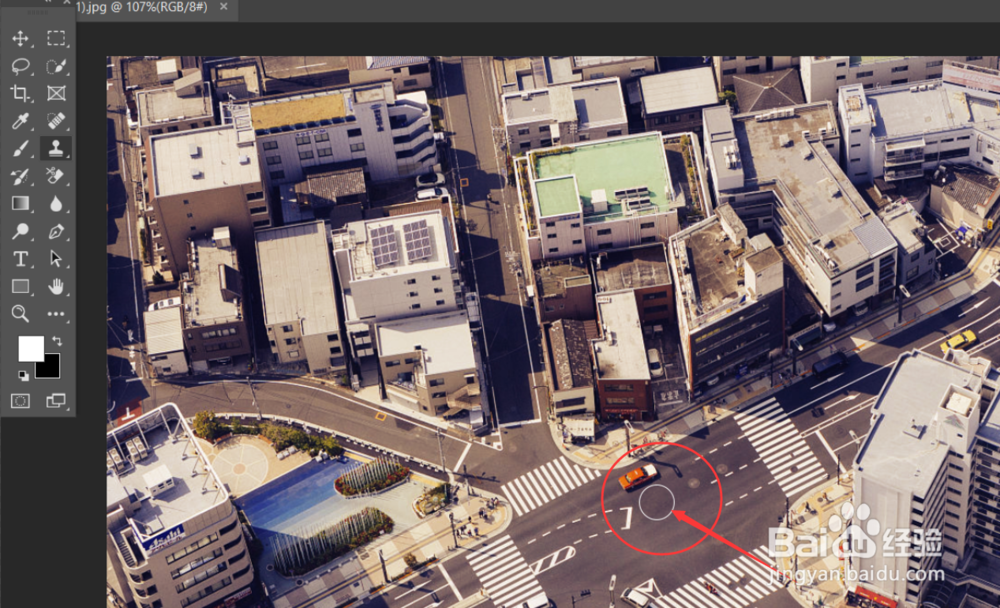Open the black background color picker
This screenshot has height=608, width=1000.
[x=50, y=367]
